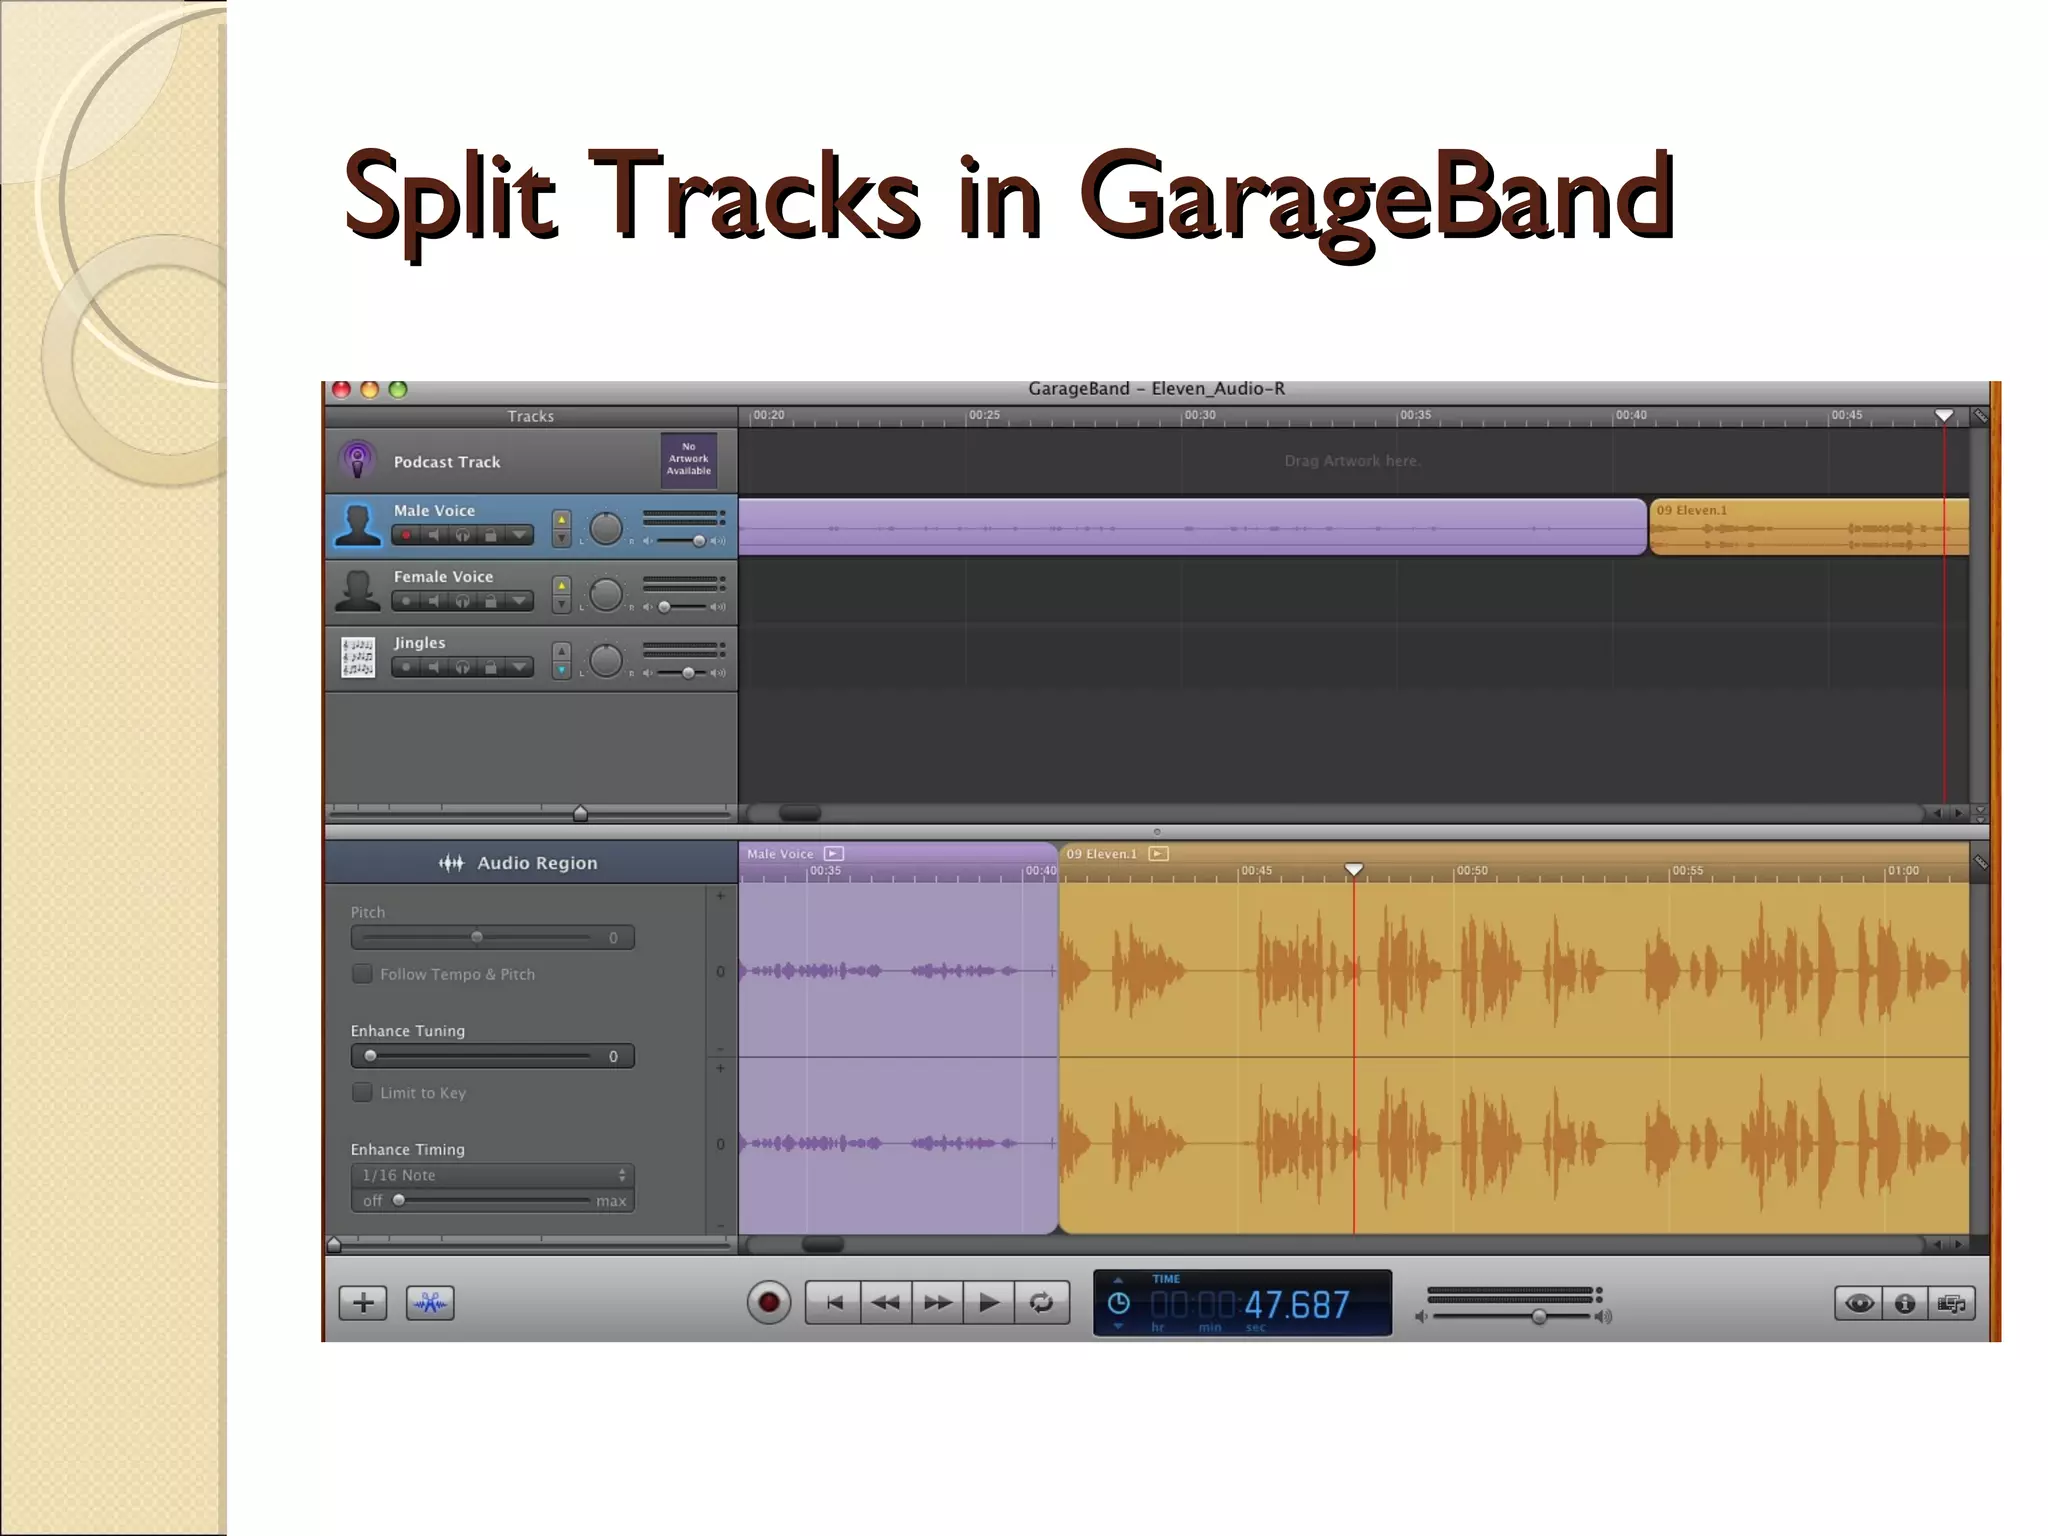Adjust the Female Voice pan knob
2048x1536 pixels.
click(x=606, y=594)
